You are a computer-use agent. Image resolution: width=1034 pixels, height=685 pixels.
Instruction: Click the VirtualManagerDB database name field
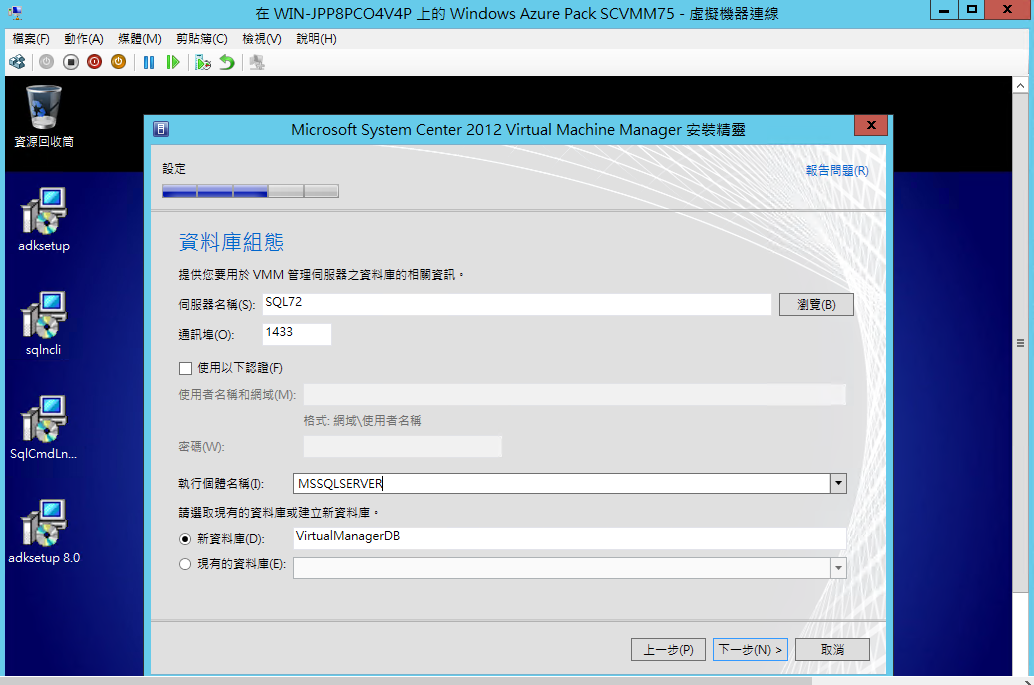570,537
